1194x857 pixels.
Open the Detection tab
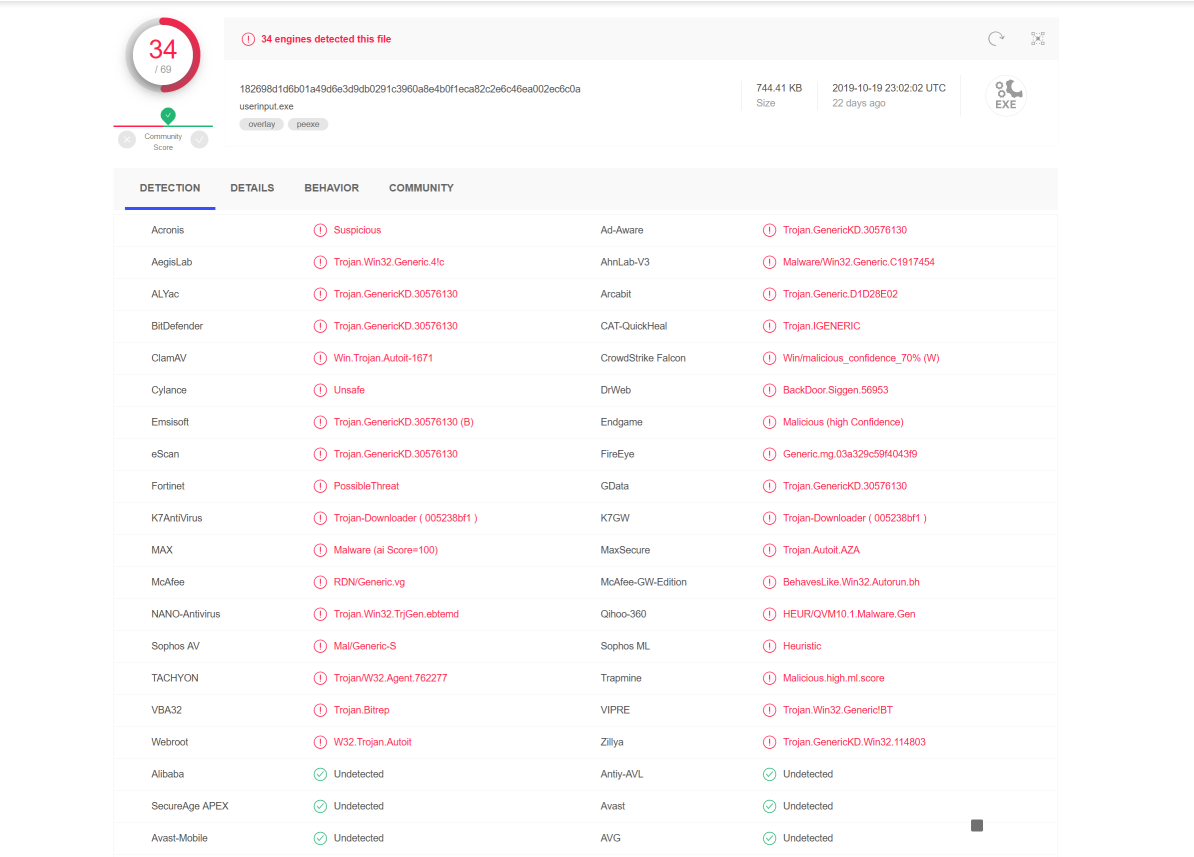pyautogui.click(x=170, y=188)
